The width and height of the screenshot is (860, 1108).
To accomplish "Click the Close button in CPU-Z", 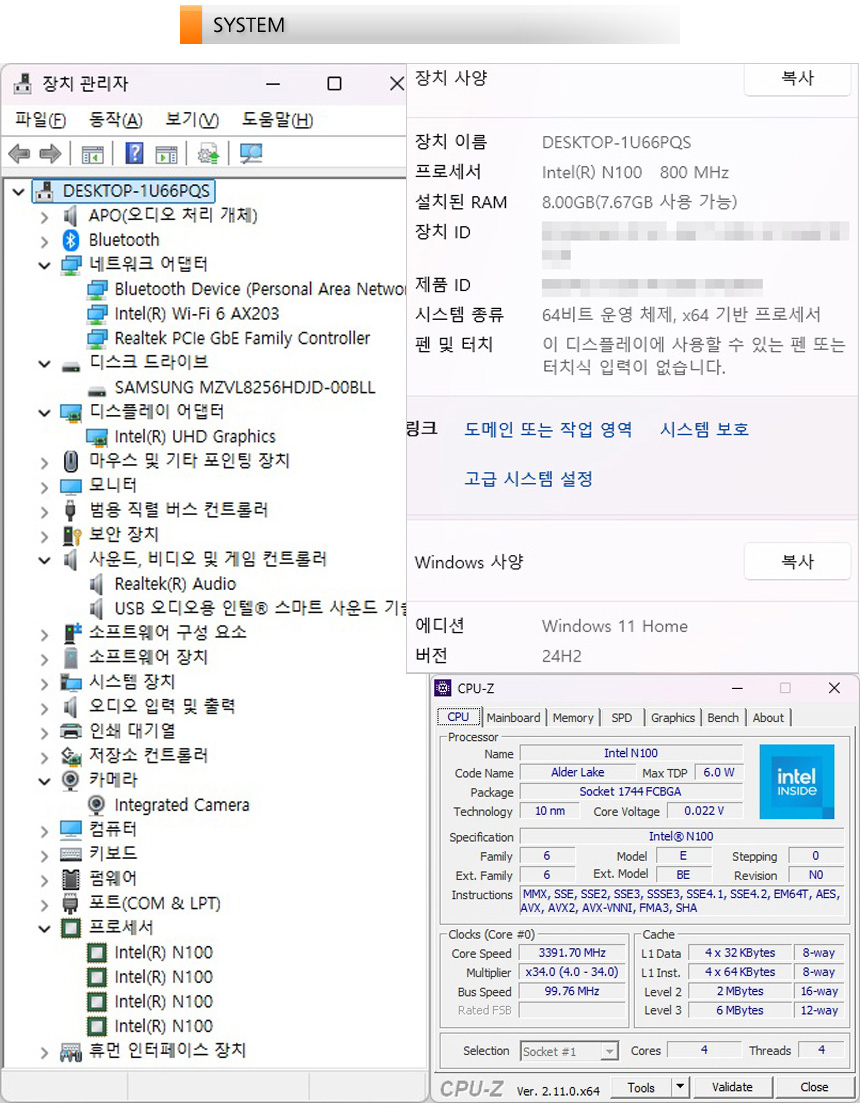I will (x=814, y=1087).
